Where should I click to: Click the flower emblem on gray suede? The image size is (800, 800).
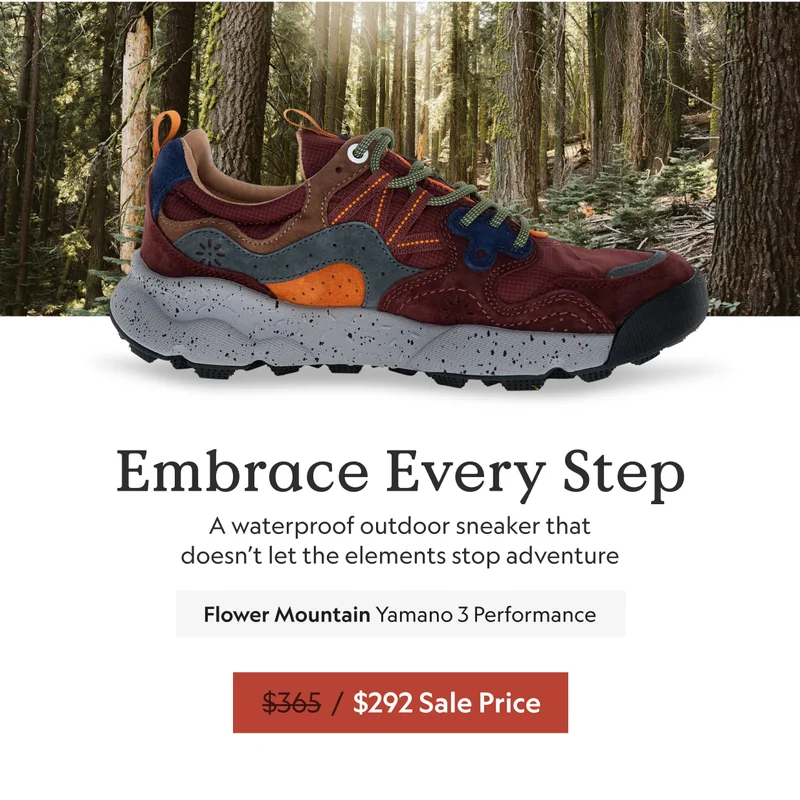point(210,251)
